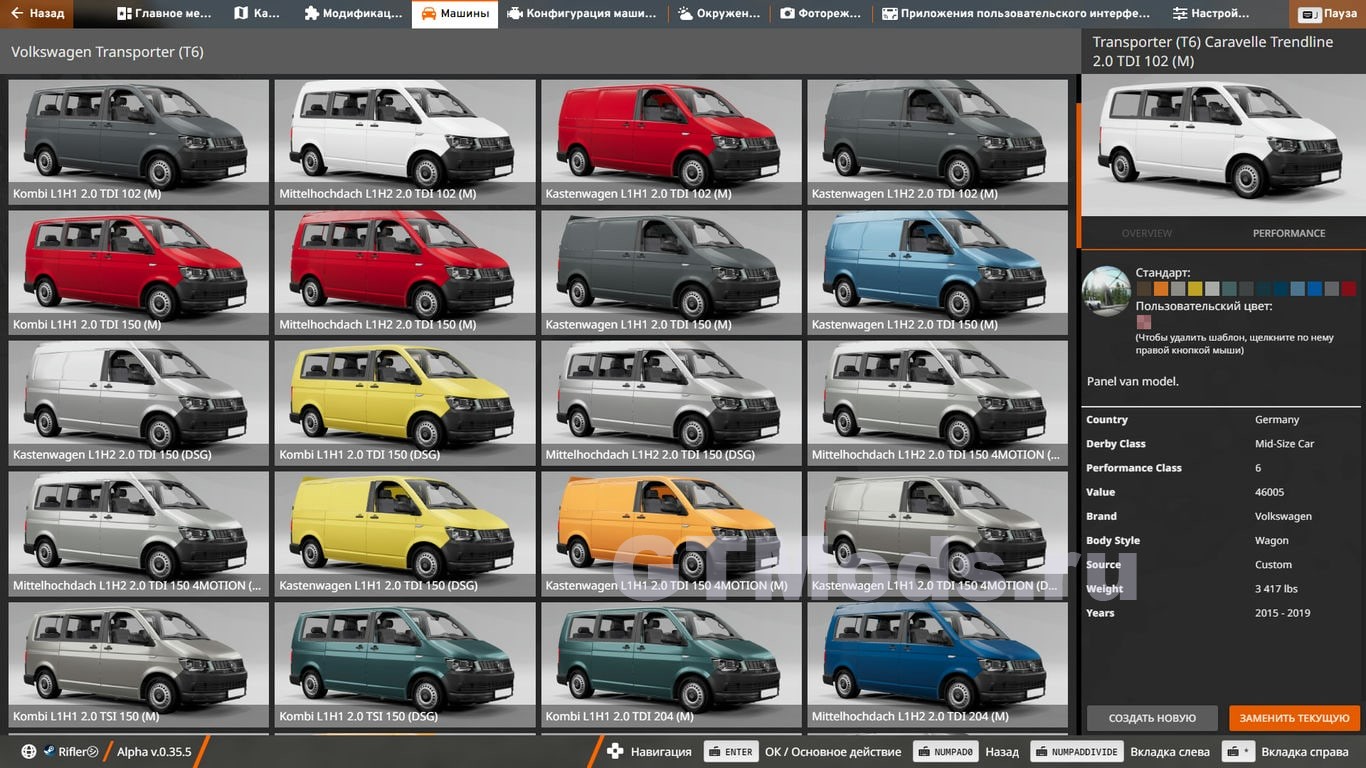Viewport: 1366px width, 768px height.
Task: Launch Фоторежим camera mode
Action: [x=820, y=14]
